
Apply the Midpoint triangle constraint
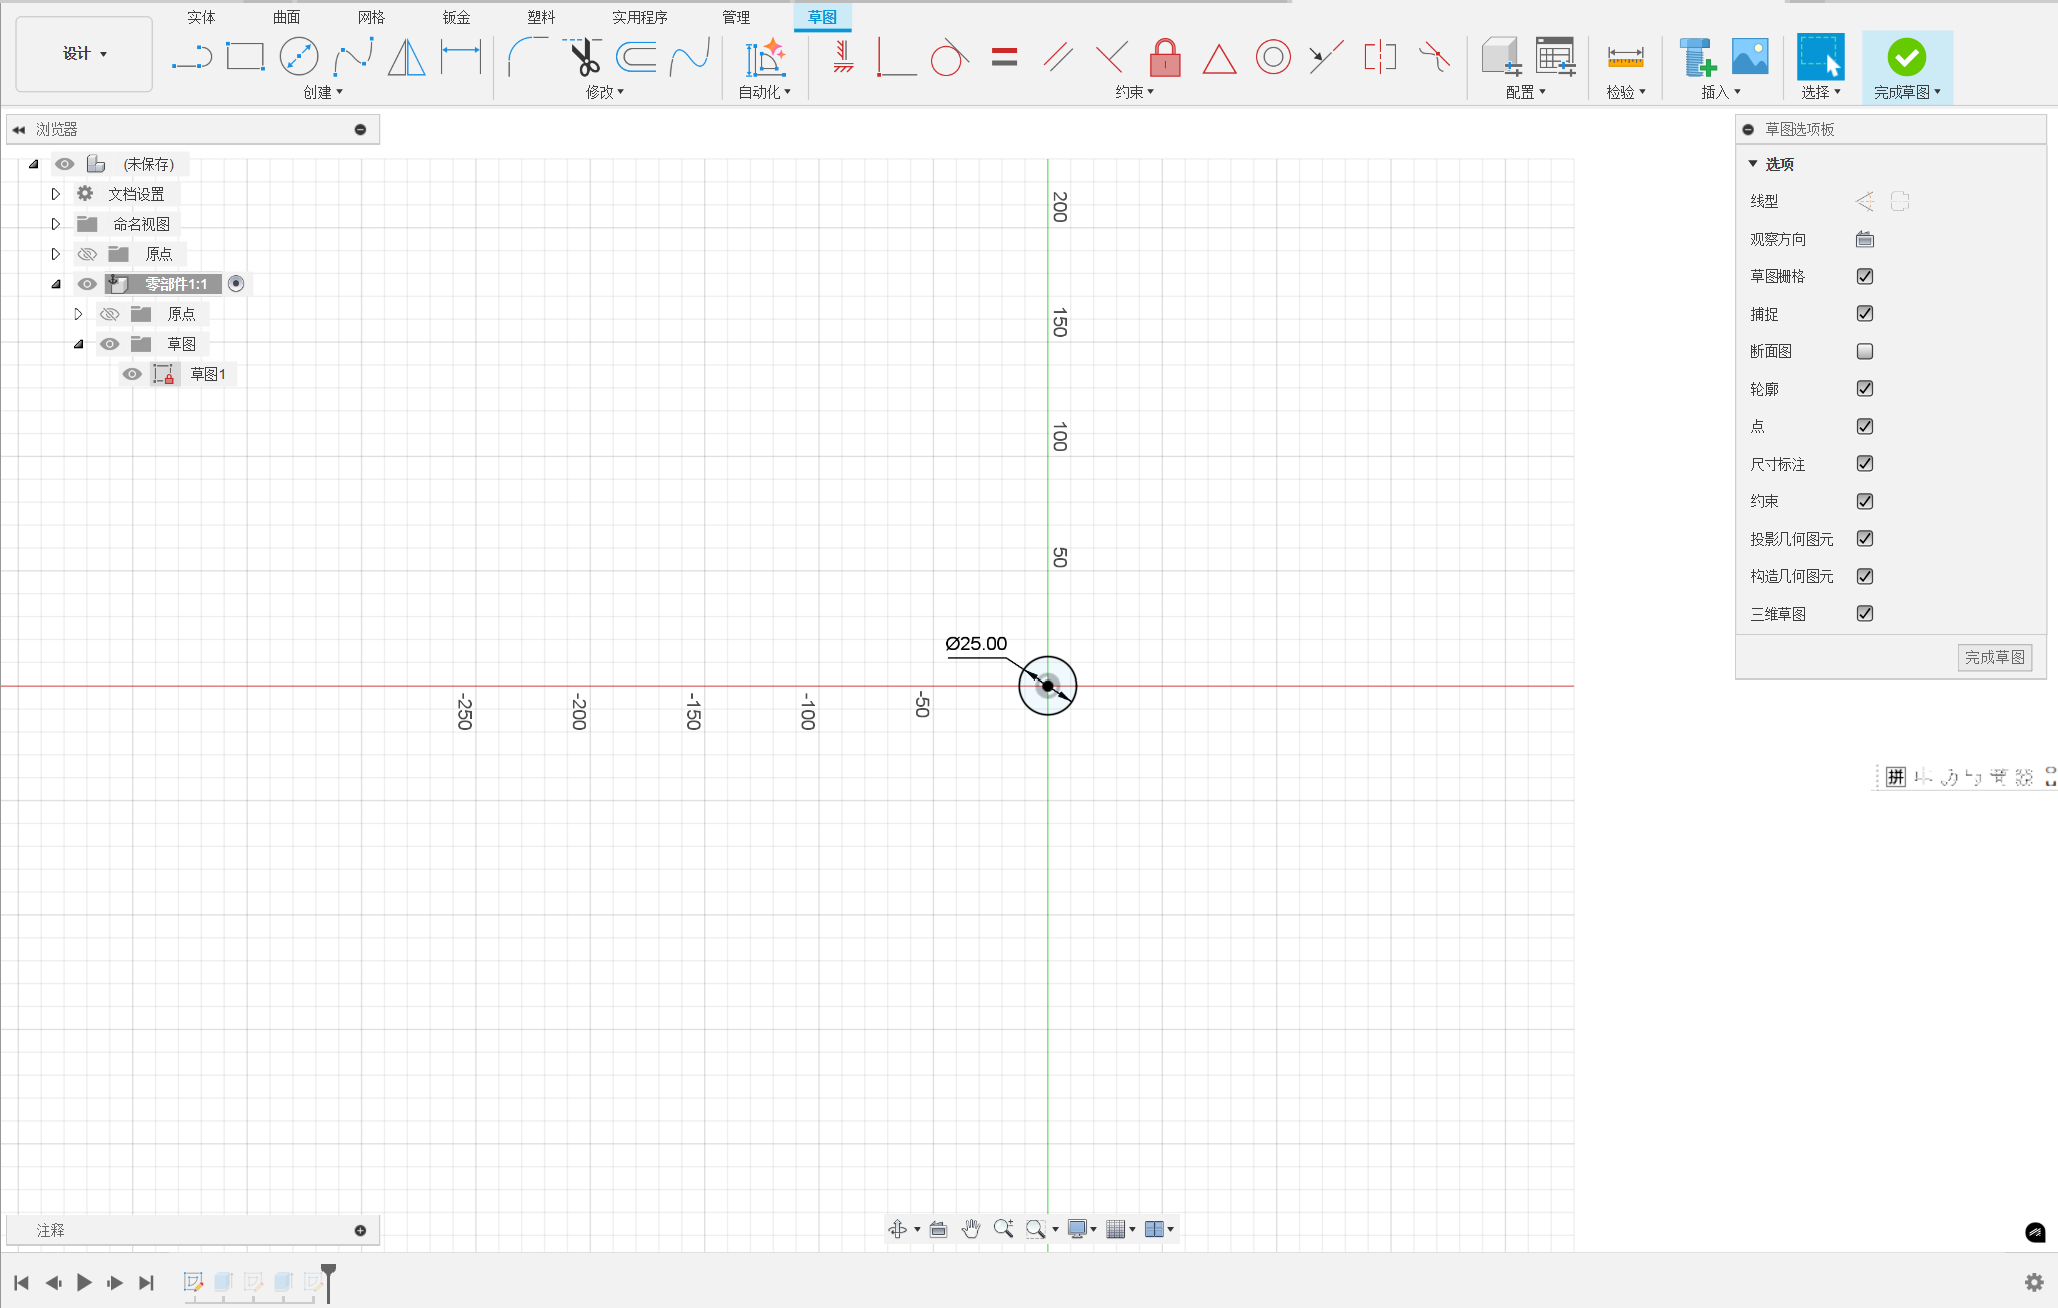[1219, 58]
